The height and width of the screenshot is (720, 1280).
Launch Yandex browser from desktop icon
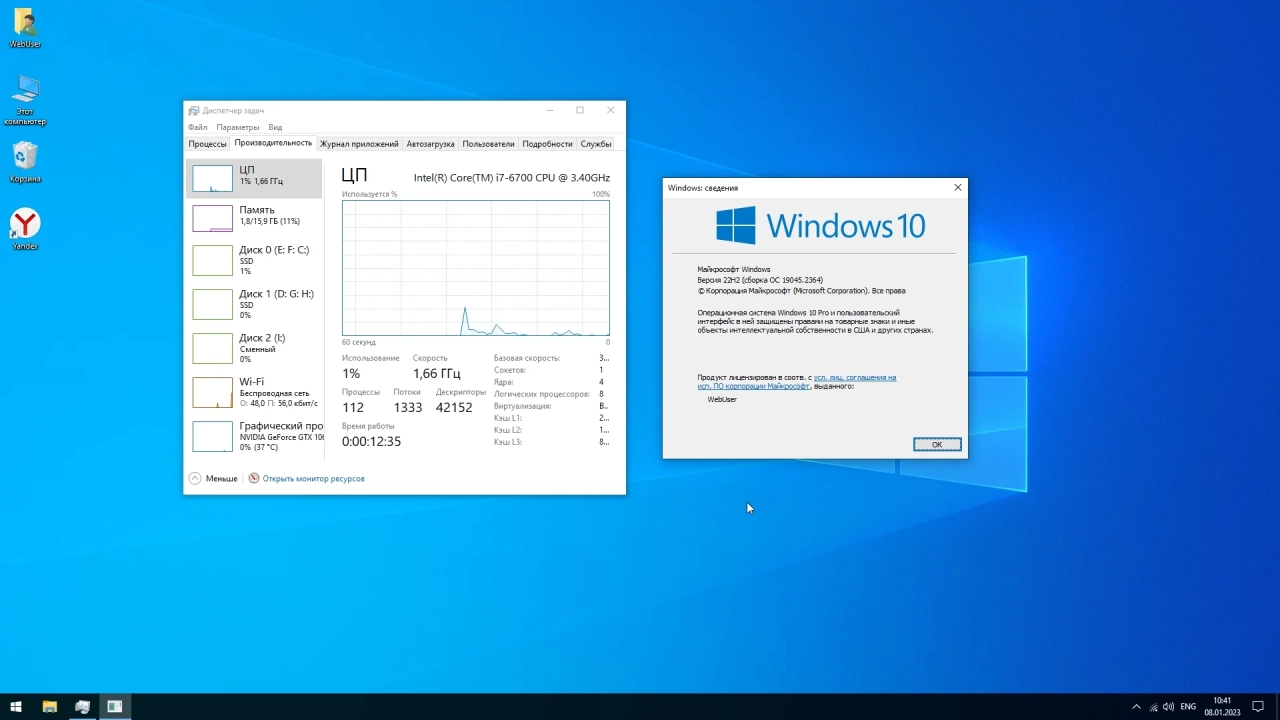click(25, 229)
